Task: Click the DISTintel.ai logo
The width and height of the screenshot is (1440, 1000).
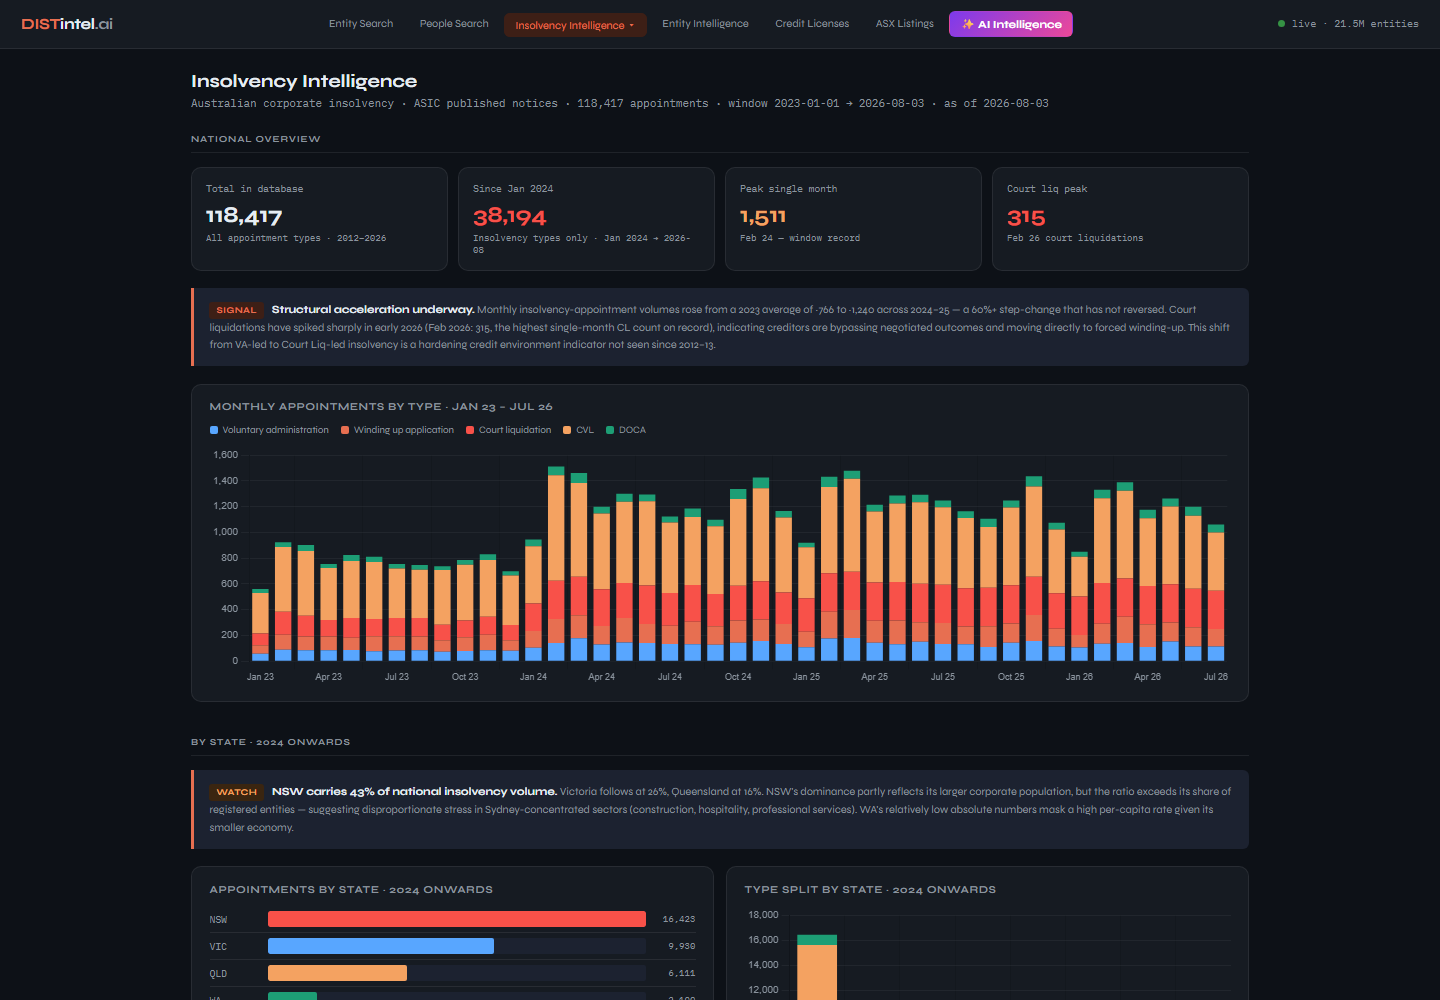Action: pyautogui.click(x=67, y=24)
